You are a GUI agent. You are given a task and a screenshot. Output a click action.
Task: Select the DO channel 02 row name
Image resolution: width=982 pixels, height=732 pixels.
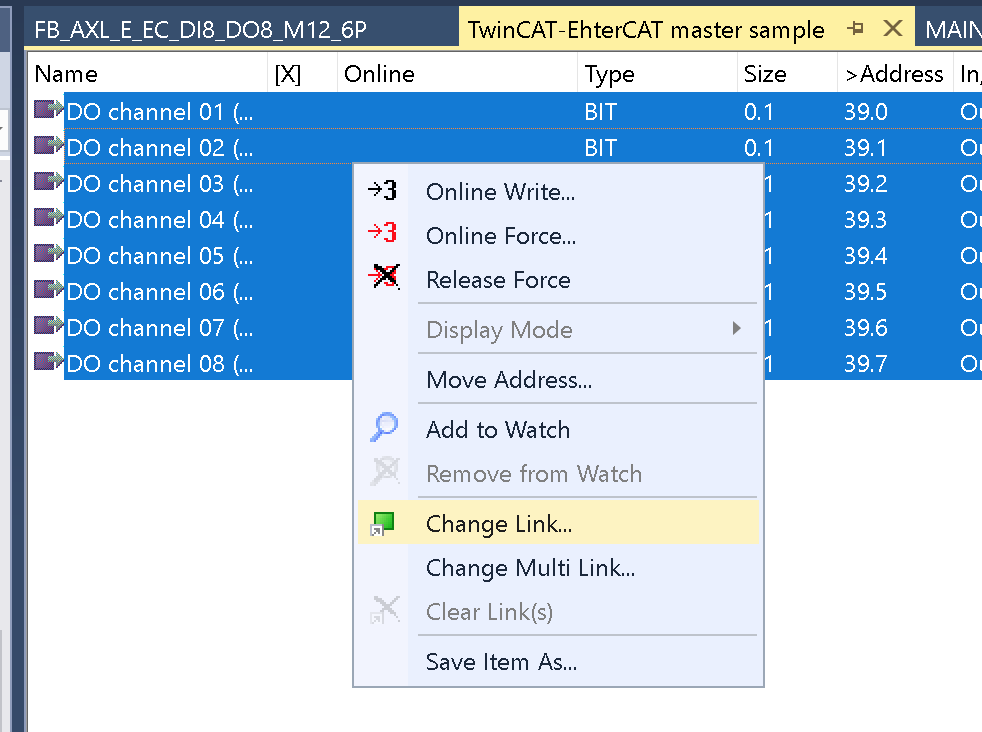160,148
